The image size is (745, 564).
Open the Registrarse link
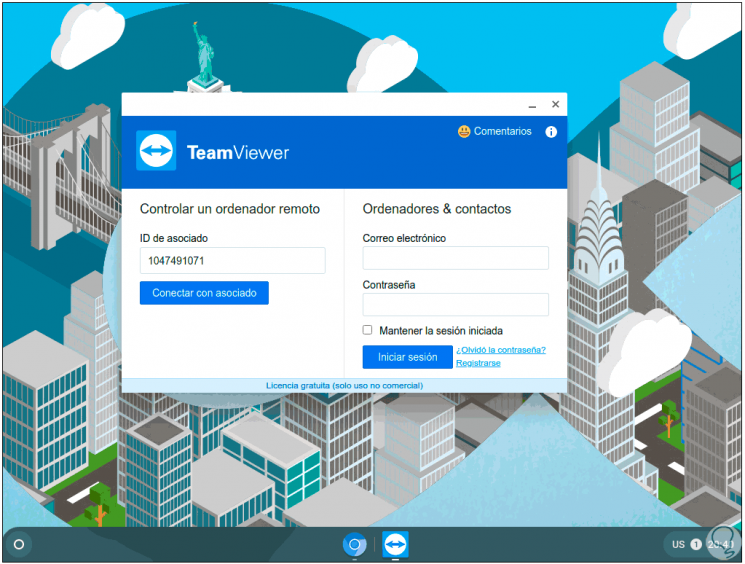(x=478, y=363)
